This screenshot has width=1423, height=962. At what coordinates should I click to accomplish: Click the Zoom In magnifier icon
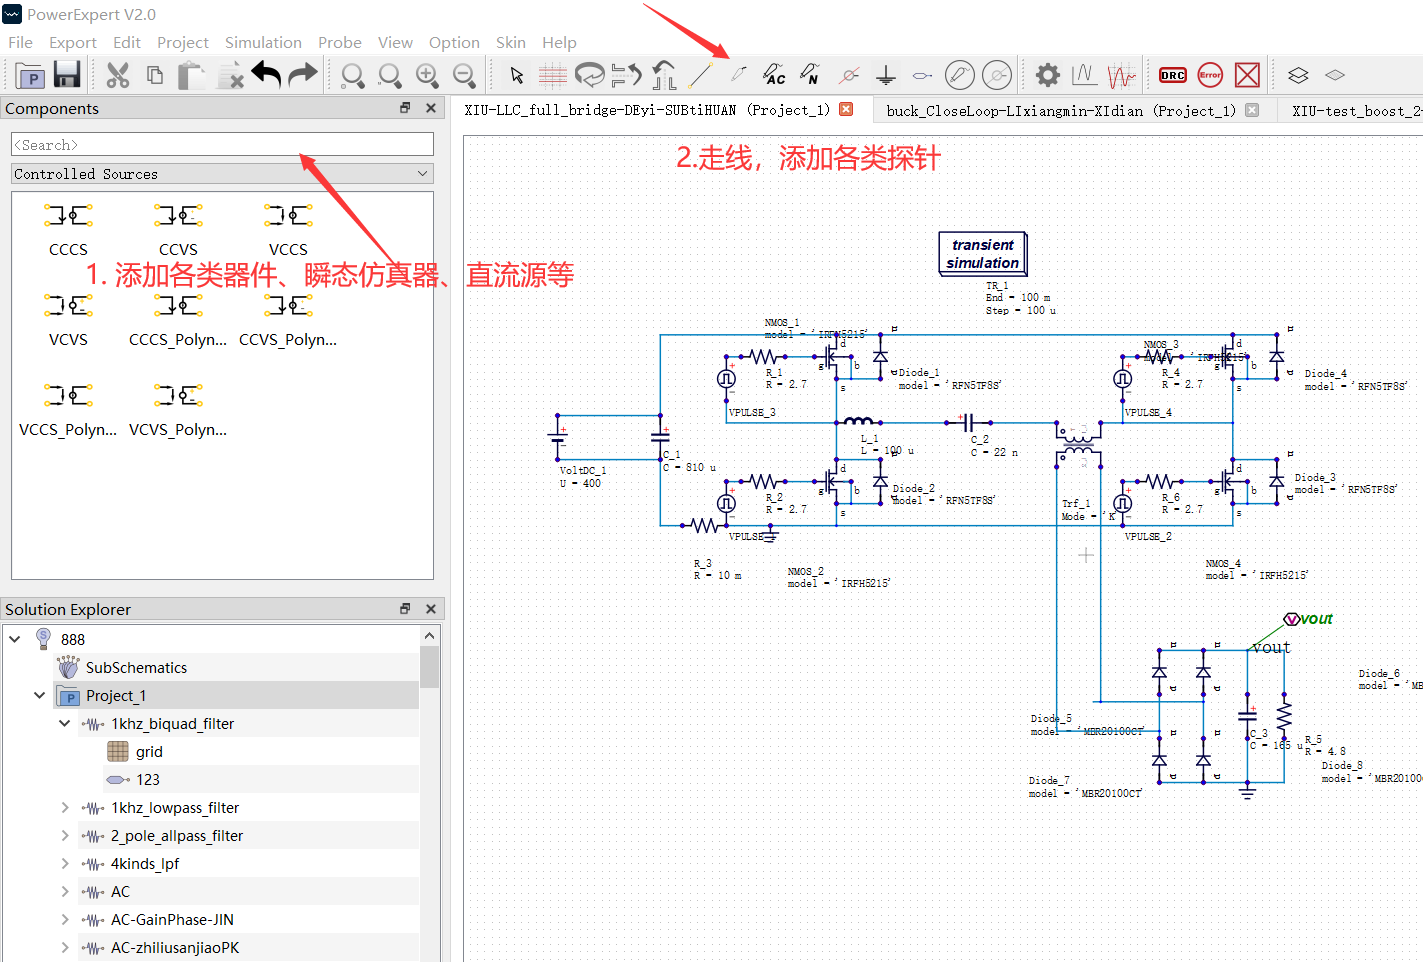(x=427, y=75)
